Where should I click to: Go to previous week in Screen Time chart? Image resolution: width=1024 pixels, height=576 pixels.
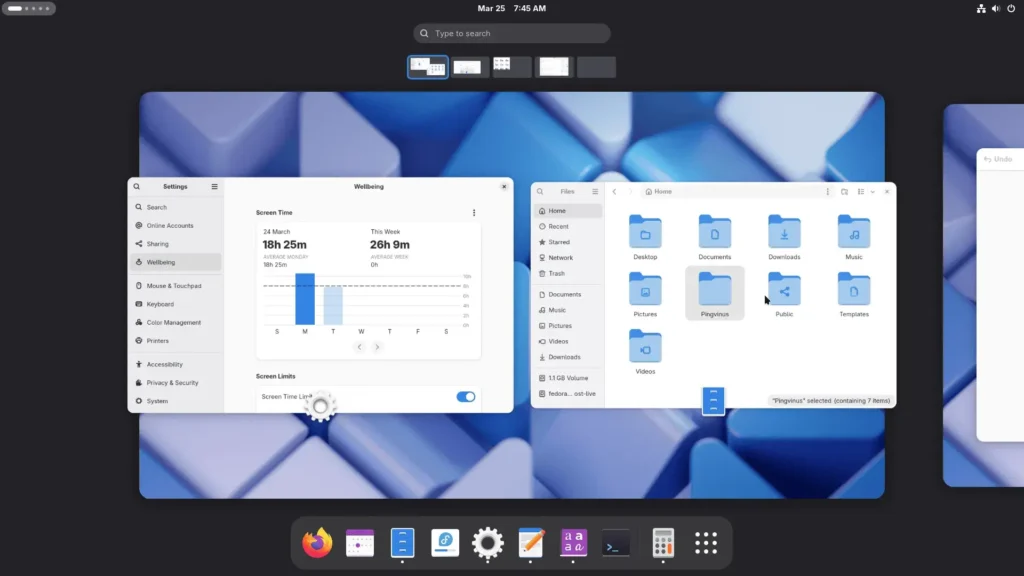(x=360, y=347)
